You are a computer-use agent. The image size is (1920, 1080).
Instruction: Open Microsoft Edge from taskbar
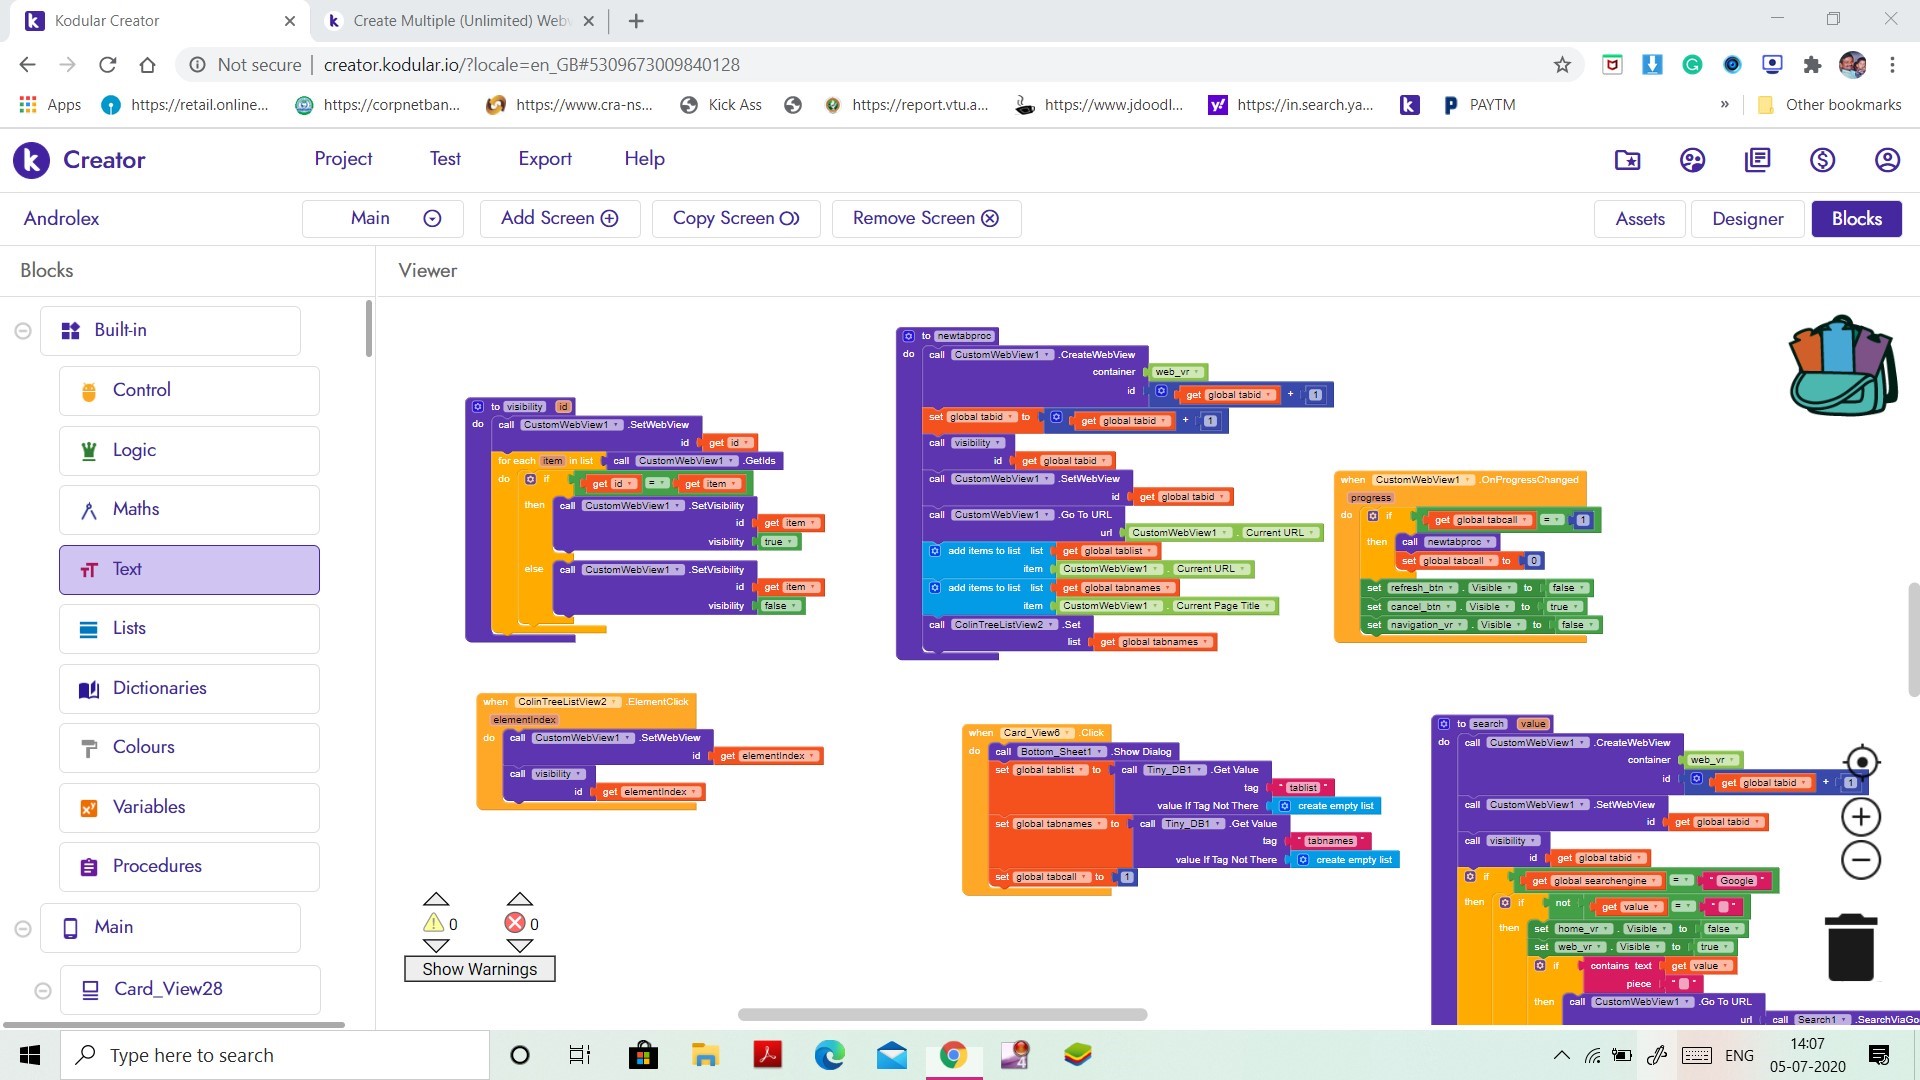tap(829, 1055)
